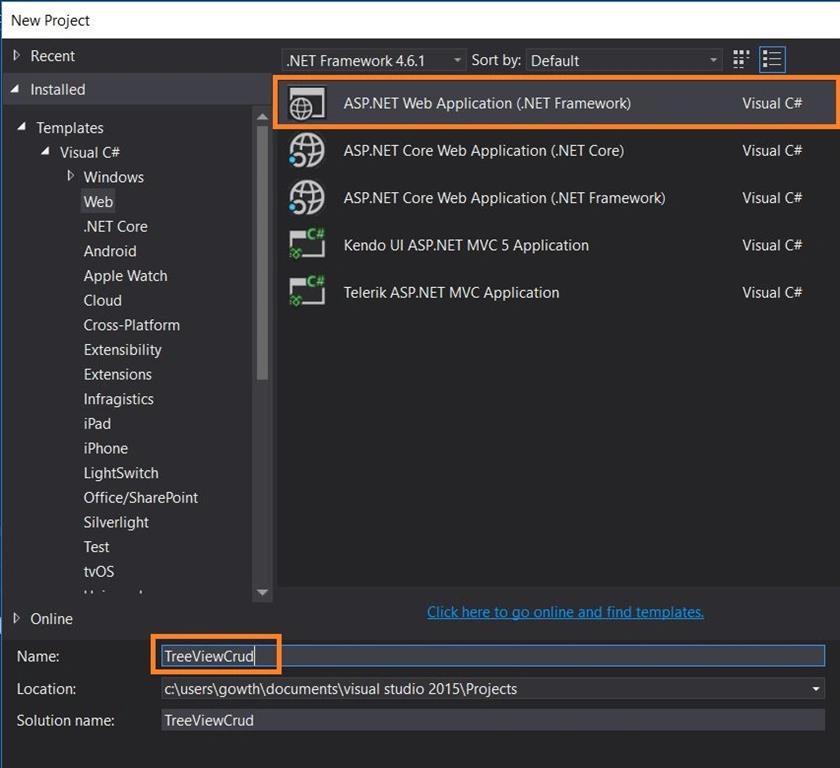The width and height of the screenshot is (840, 768).
Task: Expand the Online section
Action: (17, 618)
